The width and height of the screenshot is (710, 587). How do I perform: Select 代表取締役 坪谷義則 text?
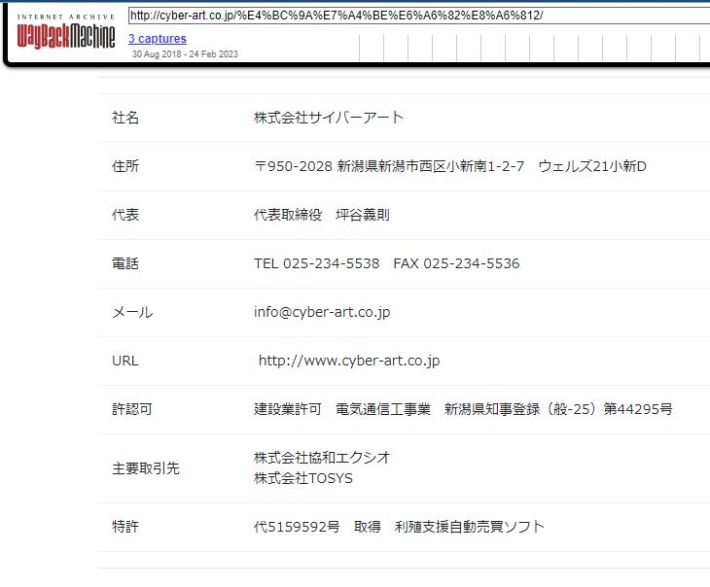[x=321, y=215]
